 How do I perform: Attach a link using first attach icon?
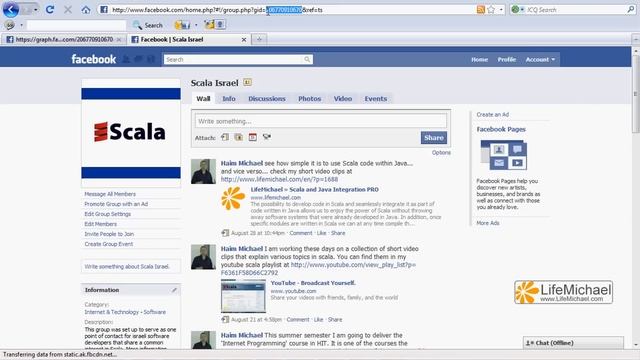225,137
